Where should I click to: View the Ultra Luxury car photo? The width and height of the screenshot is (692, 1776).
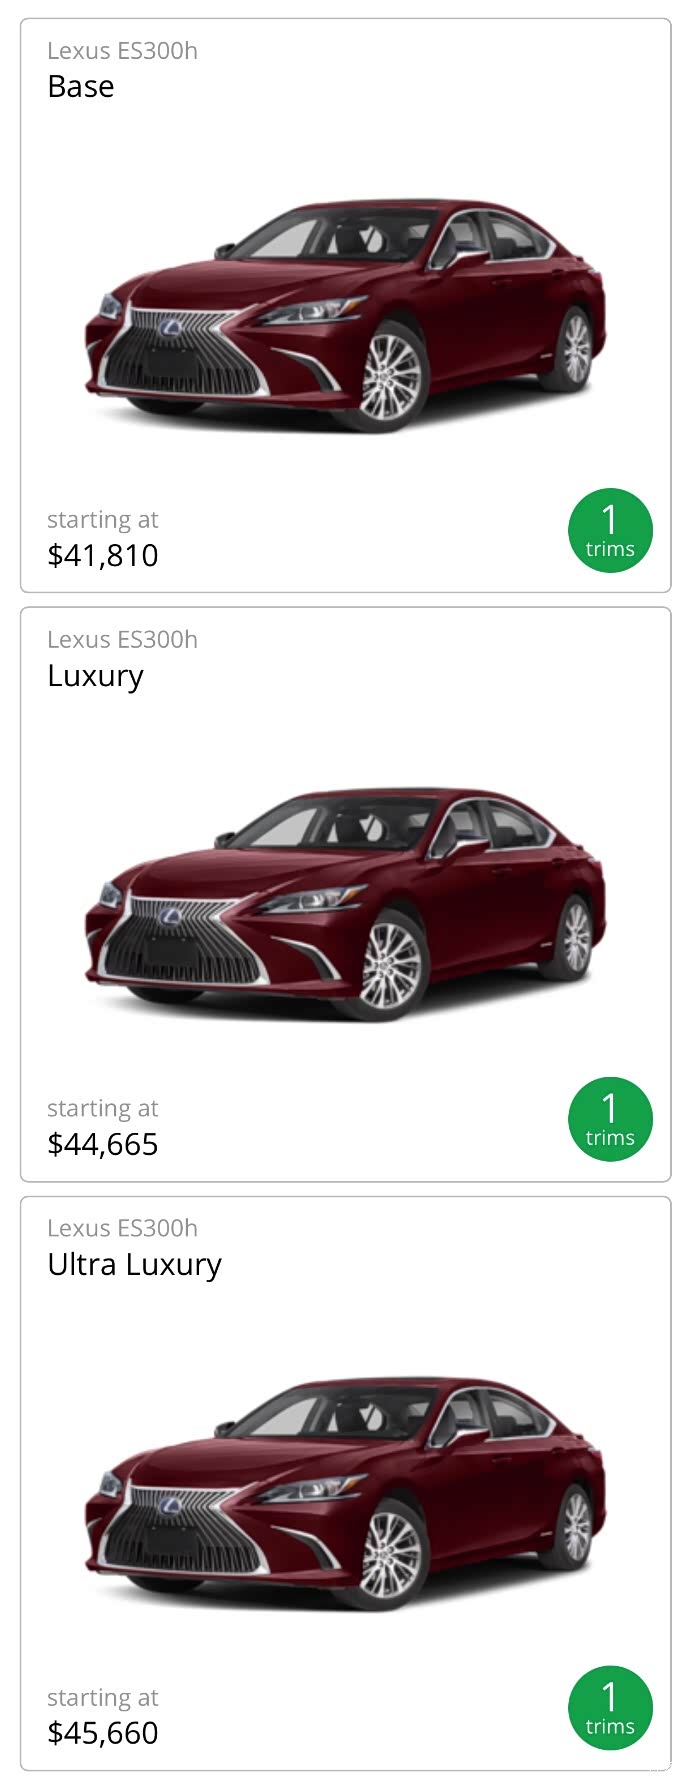click(345, 1493)
